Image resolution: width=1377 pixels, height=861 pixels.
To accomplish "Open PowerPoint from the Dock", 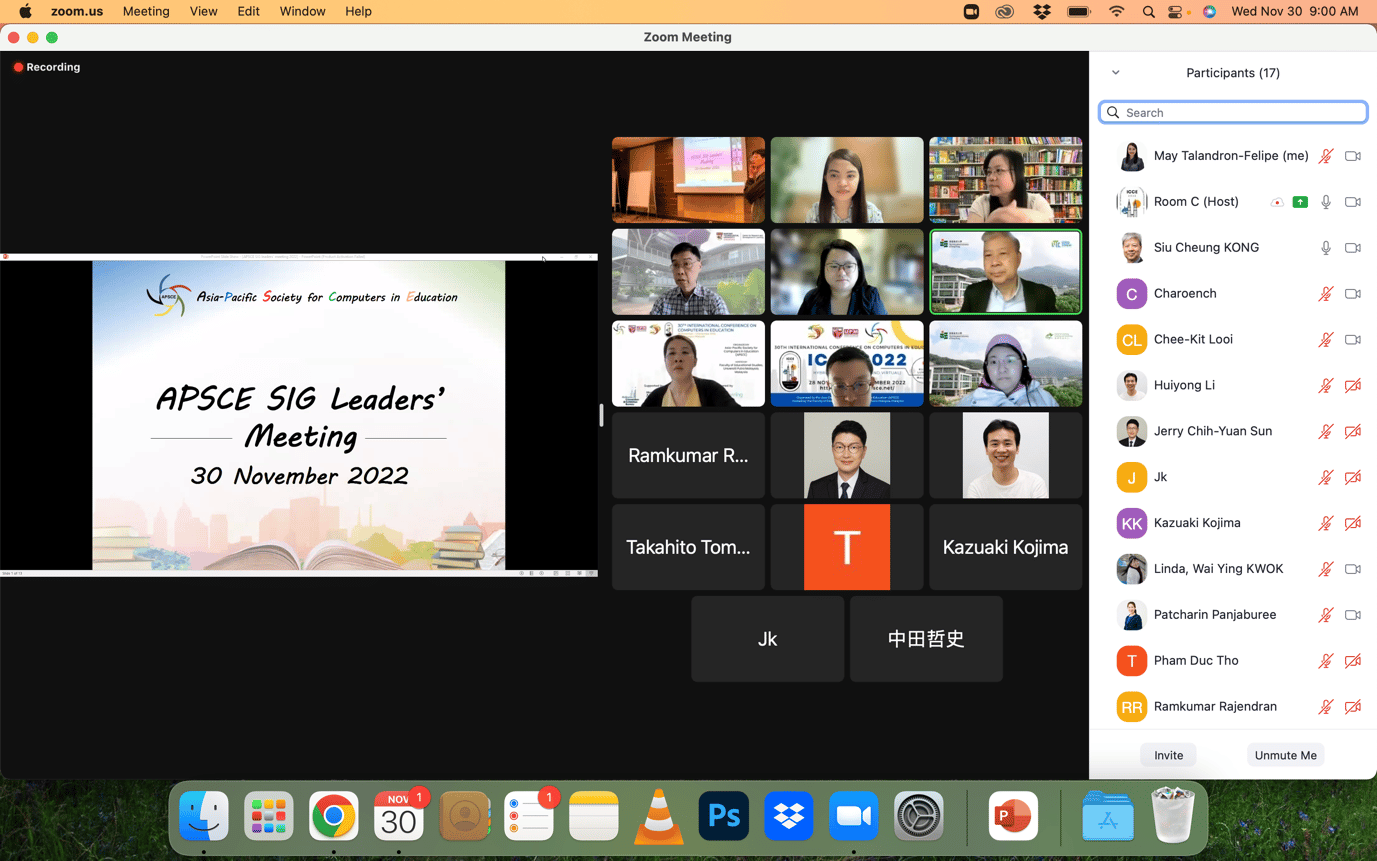I will pyautogui.click(x=1012, y=817).
